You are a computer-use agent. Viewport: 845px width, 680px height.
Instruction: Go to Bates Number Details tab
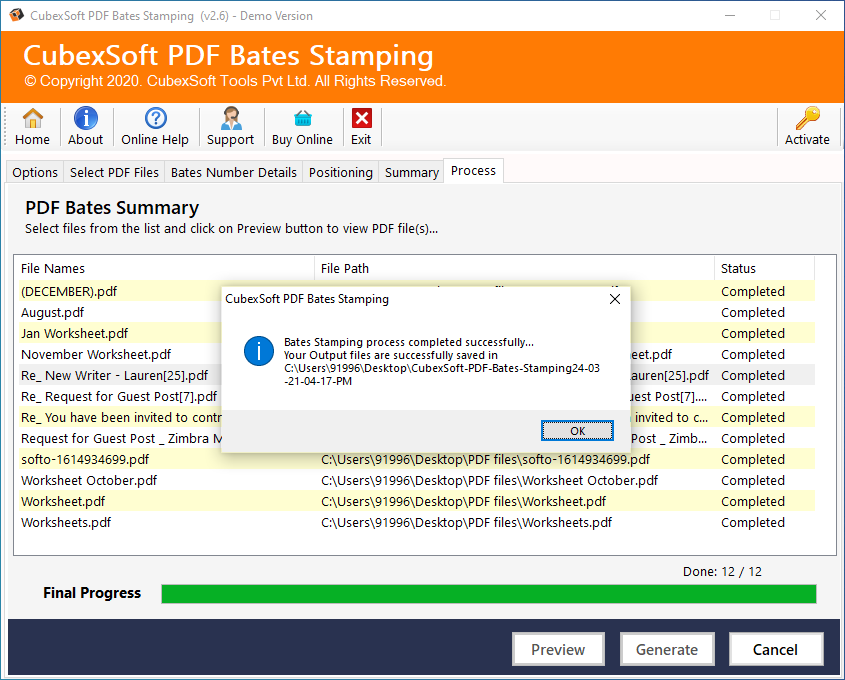click(x=234, y=172)
